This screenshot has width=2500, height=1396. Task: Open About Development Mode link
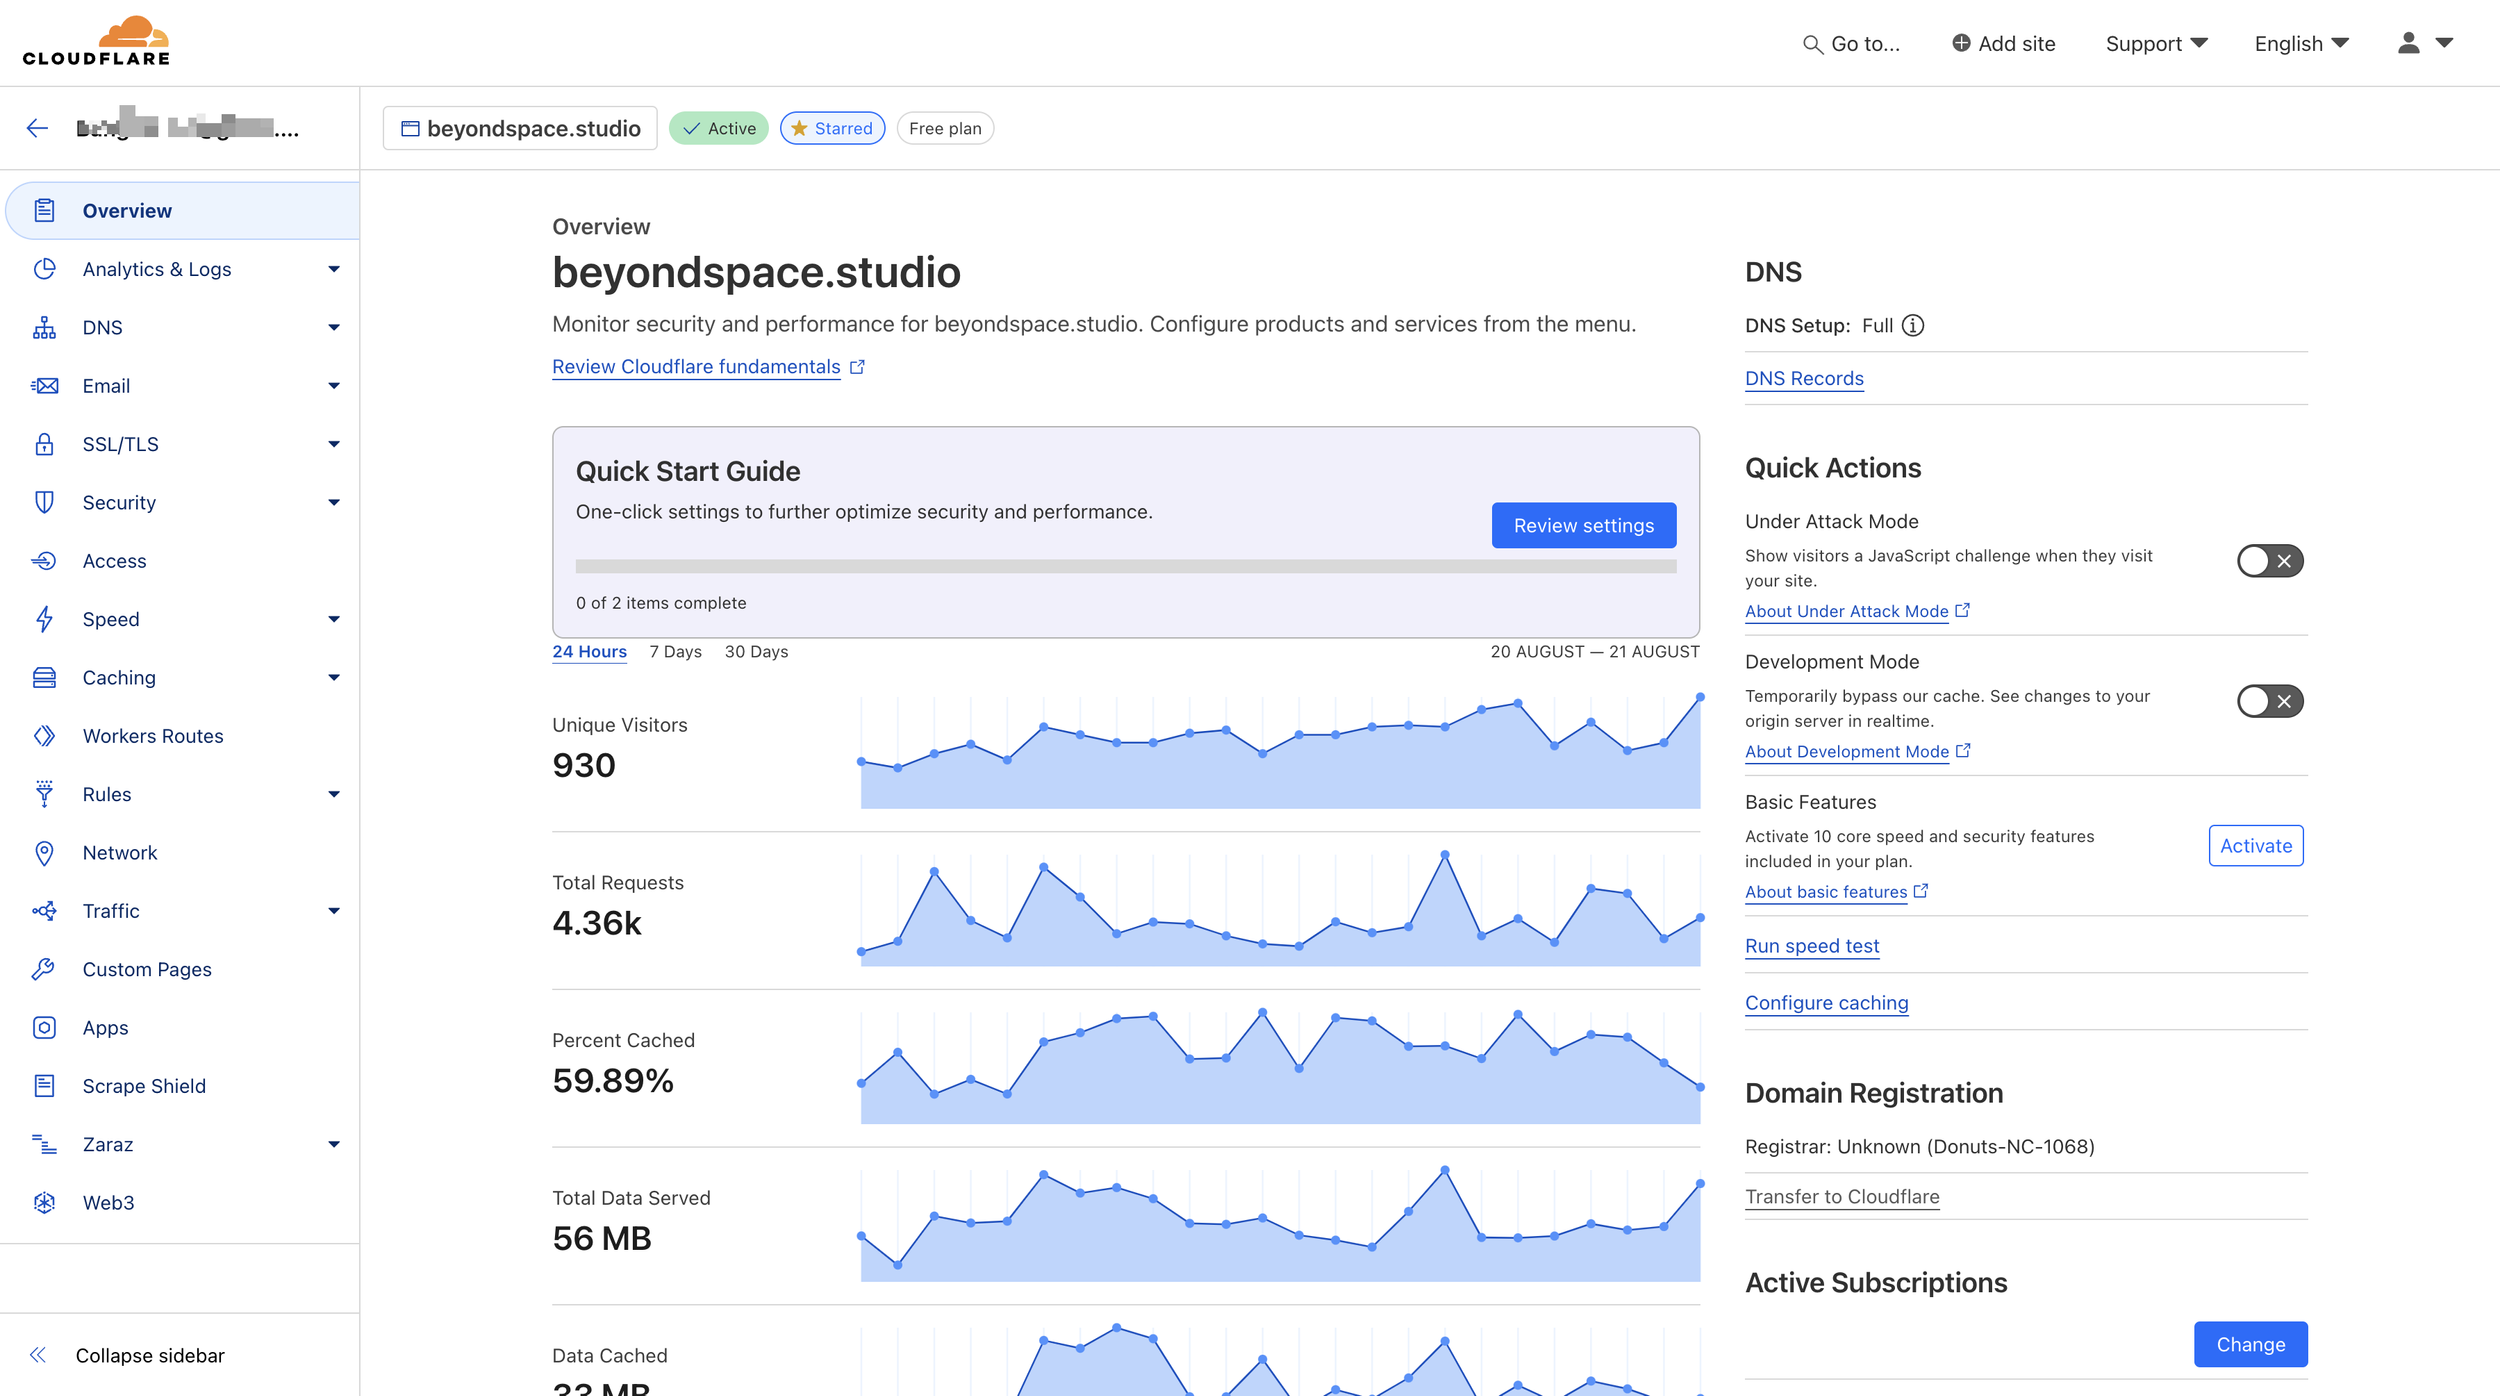pyautogui.click(x=1857, y=751)
